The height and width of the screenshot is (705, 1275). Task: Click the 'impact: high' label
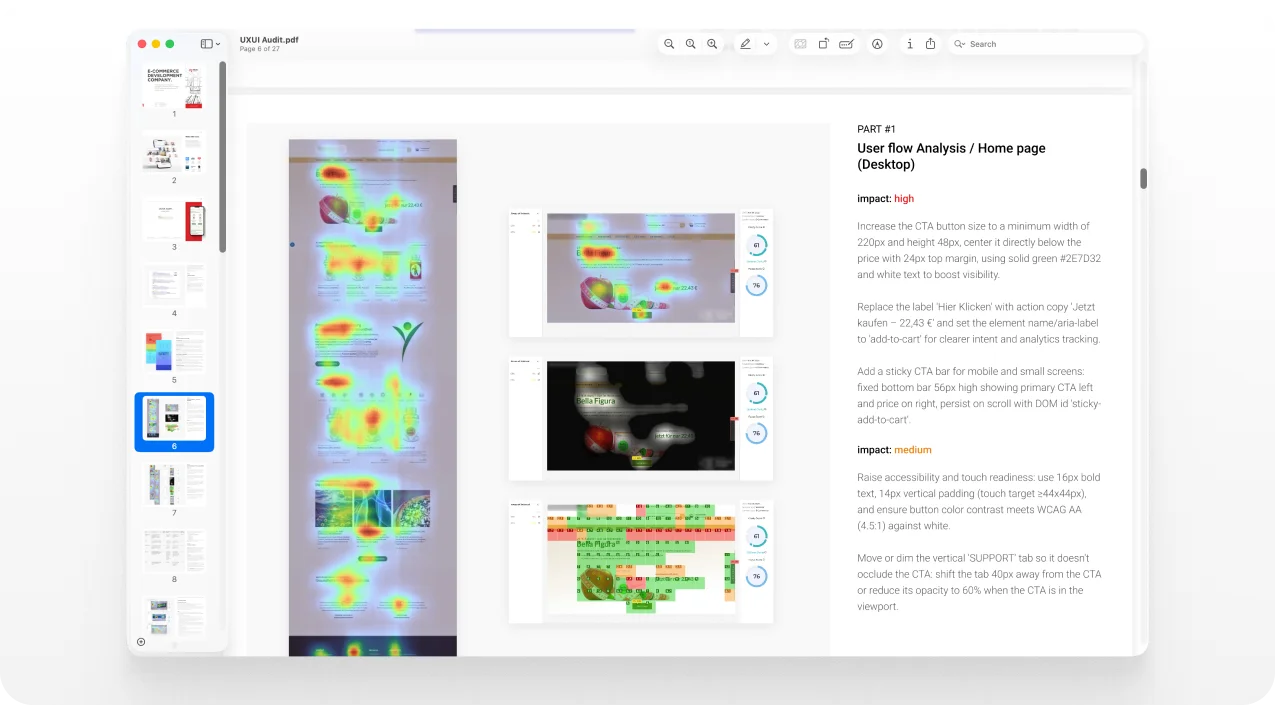pyautogui.click(x=885, y=198)
